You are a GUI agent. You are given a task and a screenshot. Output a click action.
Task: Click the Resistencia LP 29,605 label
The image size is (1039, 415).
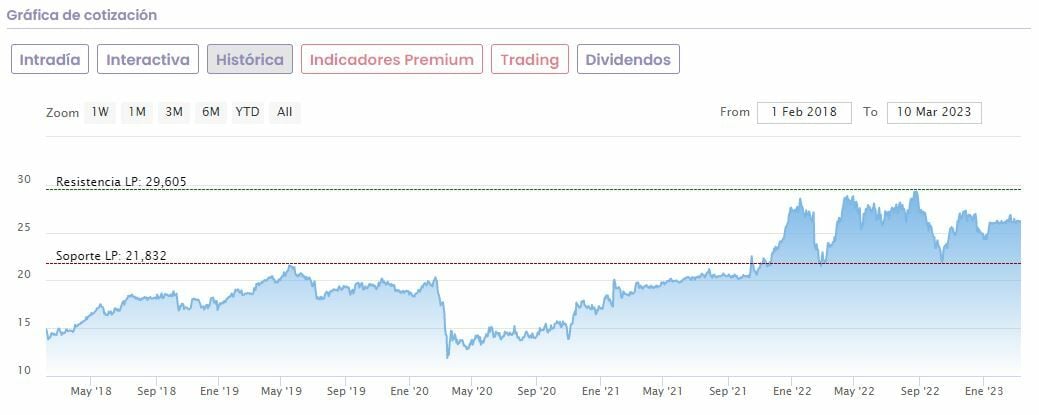pos(121,182)
